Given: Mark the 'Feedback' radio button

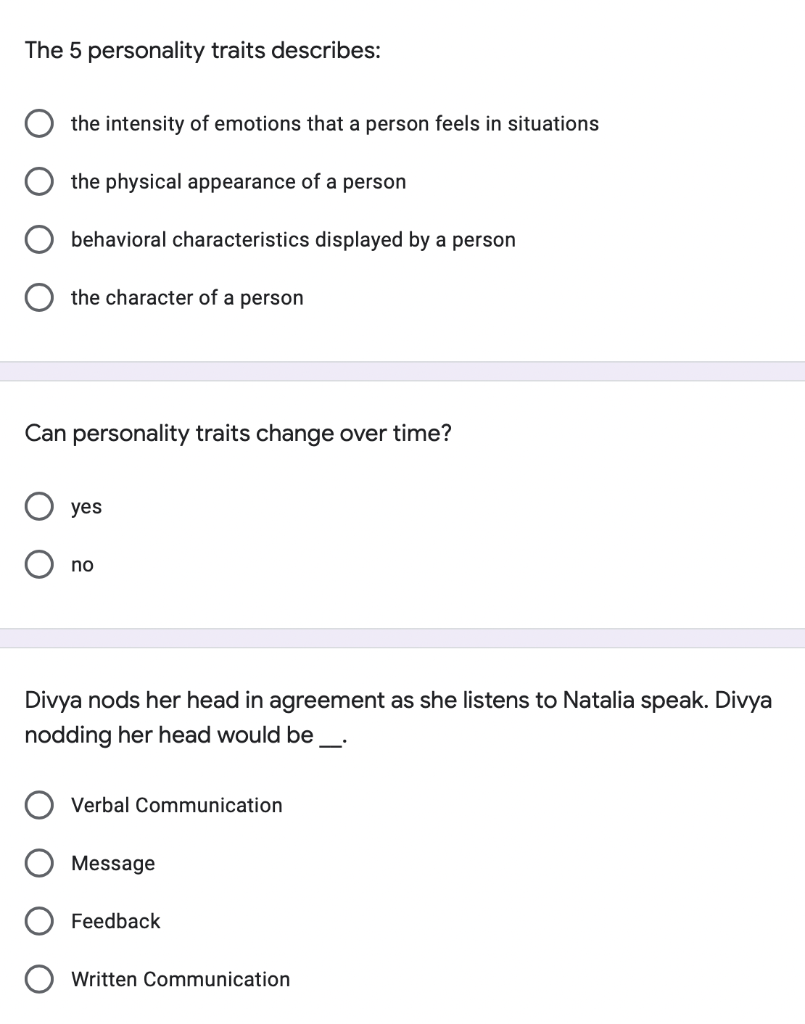Looking at the screenshot, I should coord(40,921).
